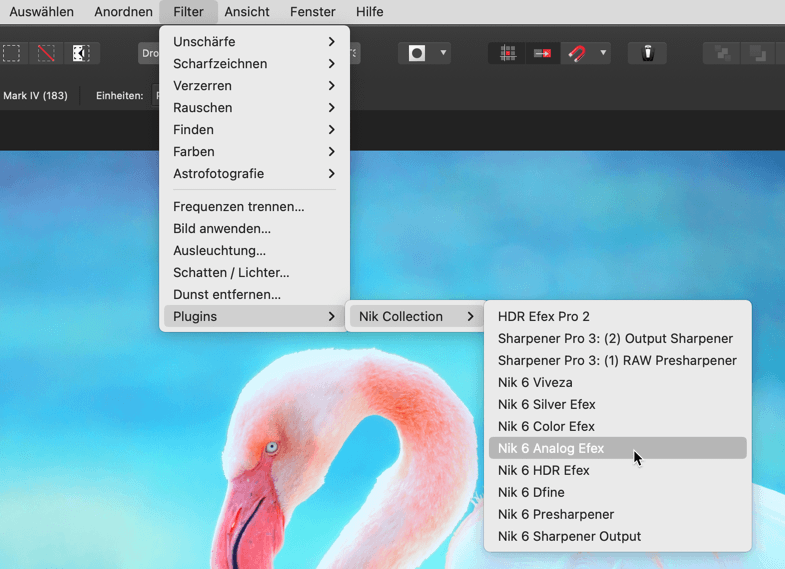Launch Nik 6 Silver Efex plugin
785x569 pixels.
[617, 405]
